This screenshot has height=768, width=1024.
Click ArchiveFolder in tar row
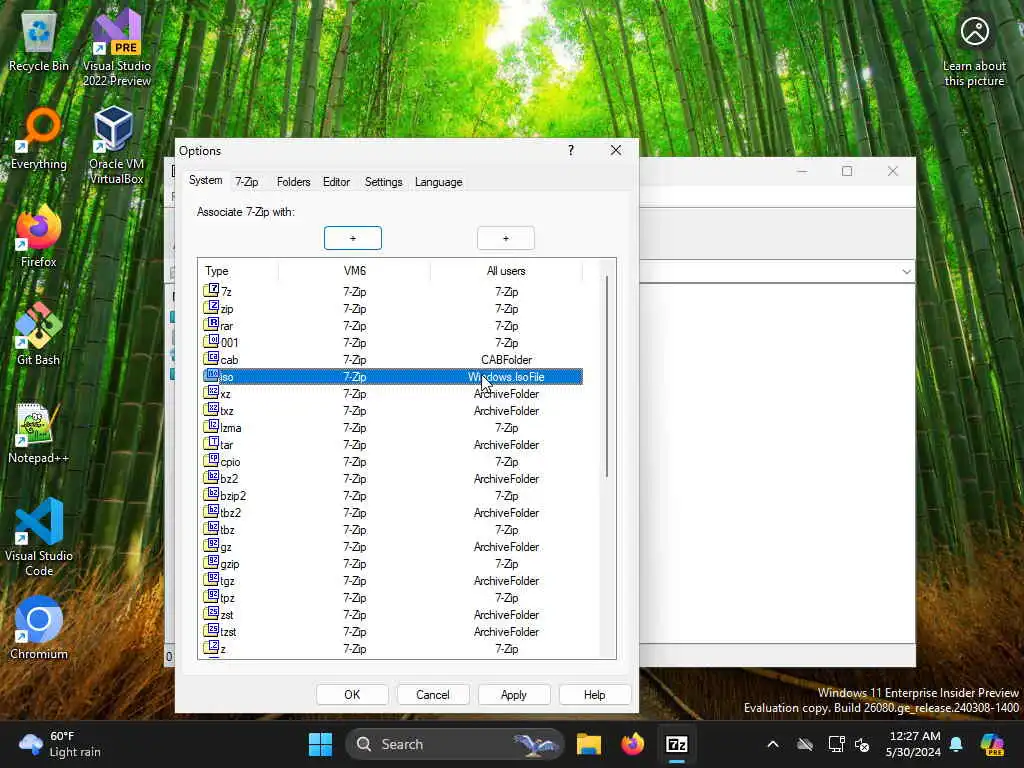pyautogui.click(x=506, y=445)
